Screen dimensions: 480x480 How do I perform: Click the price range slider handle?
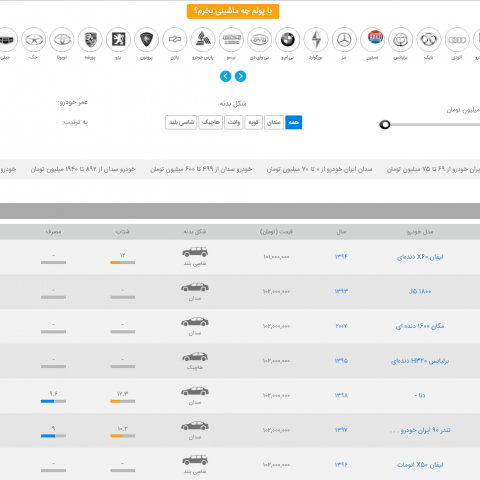click(x=385, y=125)
